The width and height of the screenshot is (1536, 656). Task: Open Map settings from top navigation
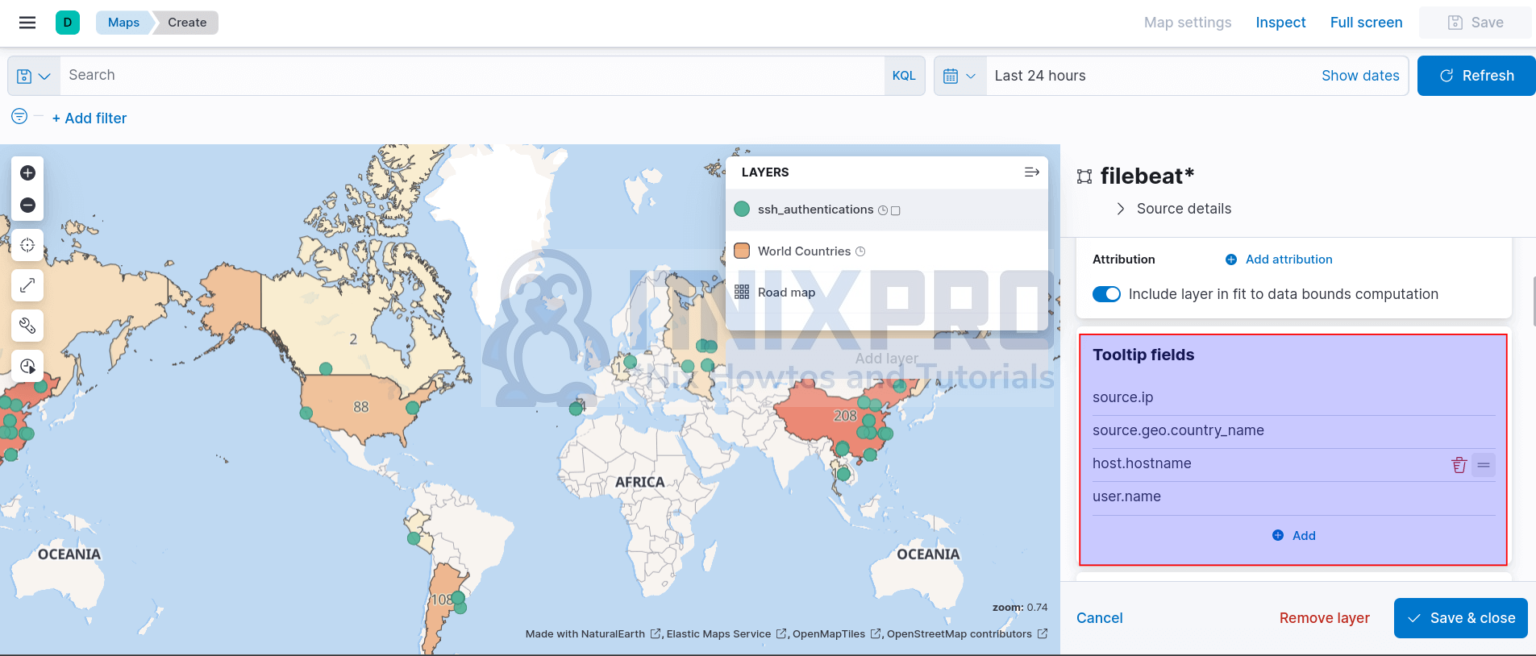click(x=1187, y=22)
